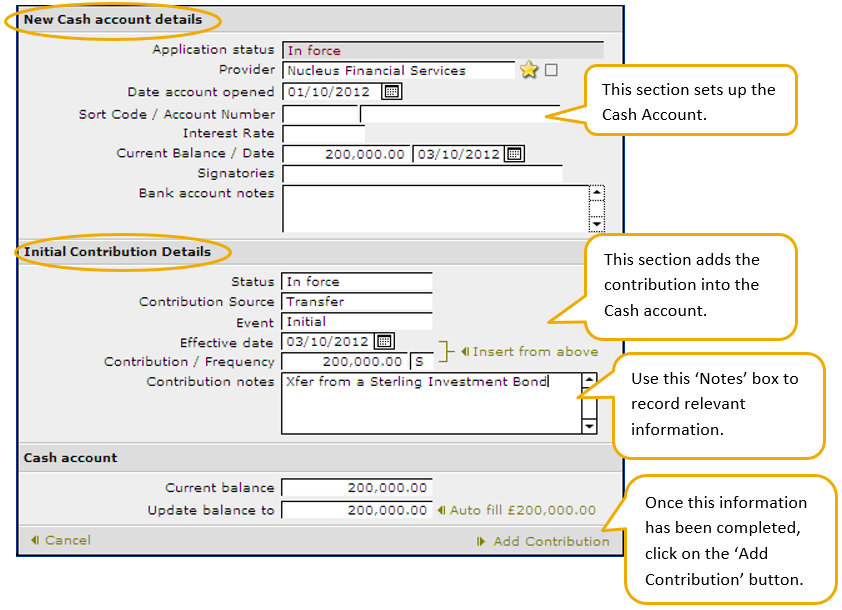Open calendar picker for Date account opened
The image size is (842, 610).
point(391,92)
